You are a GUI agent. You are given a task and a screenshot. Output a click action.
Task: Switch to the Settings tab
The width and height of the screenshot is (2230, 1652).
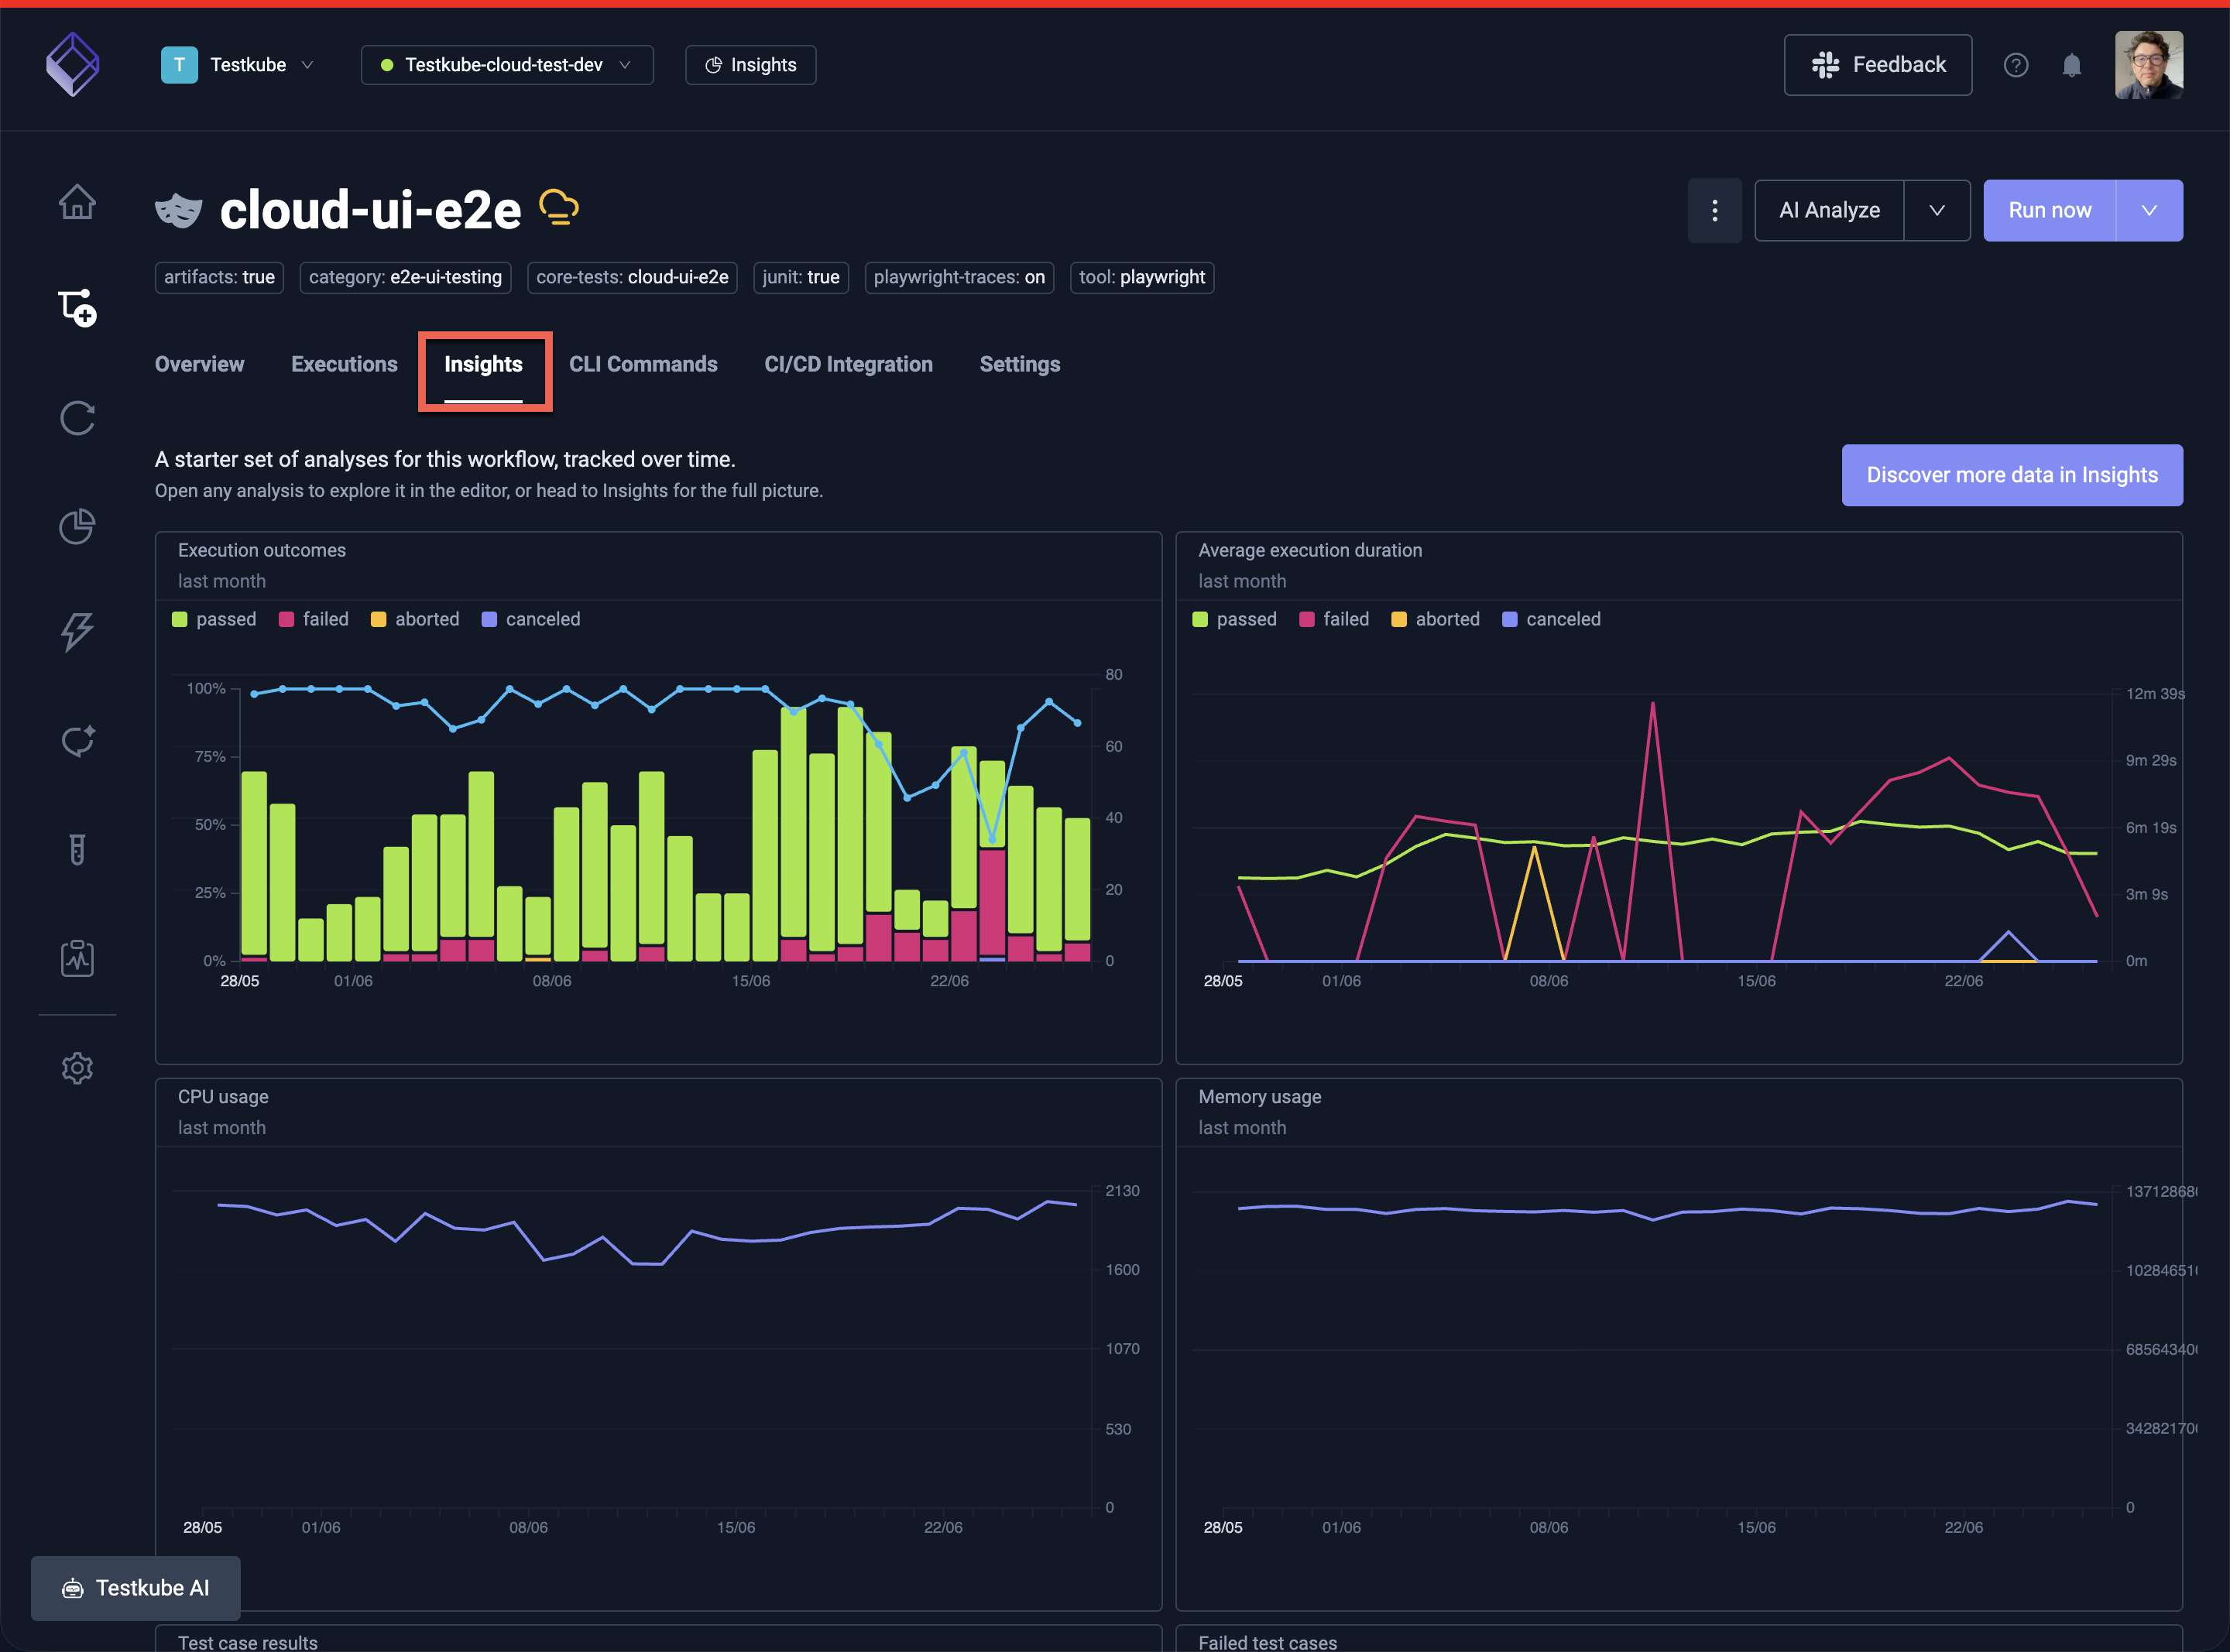(x=1020, y=364)
